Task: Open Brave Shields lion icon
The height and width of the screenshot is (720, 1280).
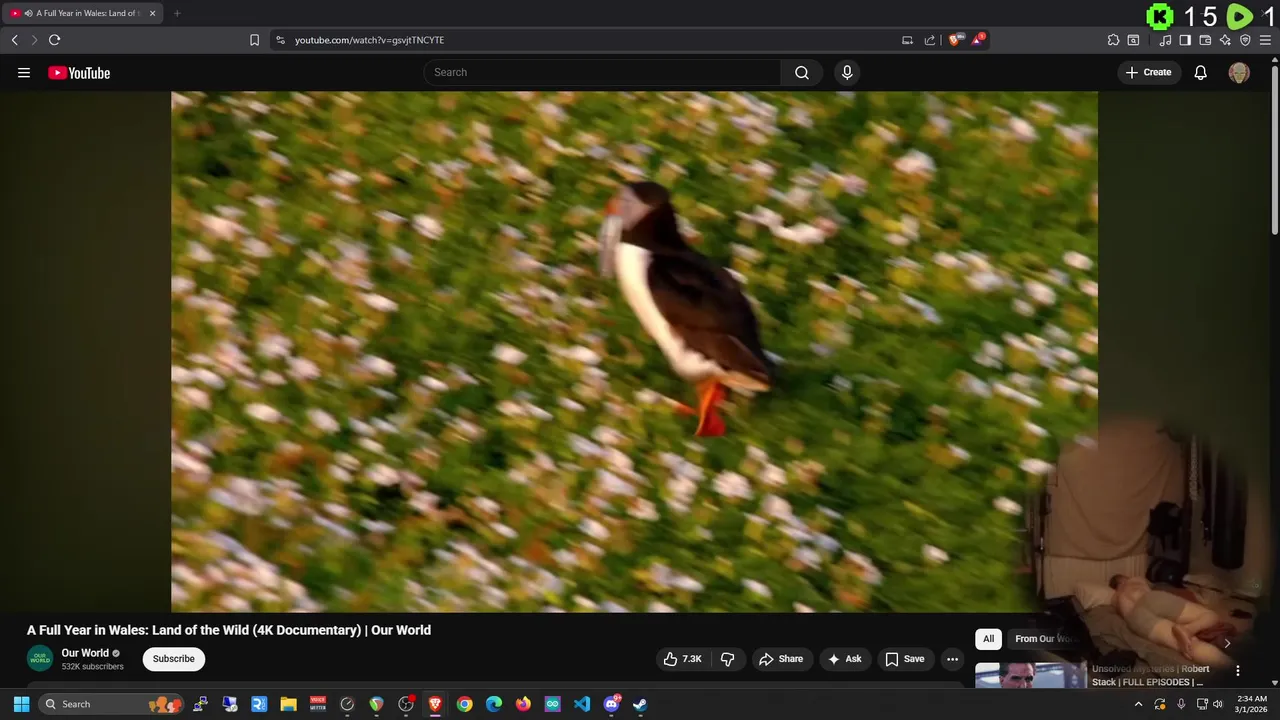Action: tap(955, 40)
